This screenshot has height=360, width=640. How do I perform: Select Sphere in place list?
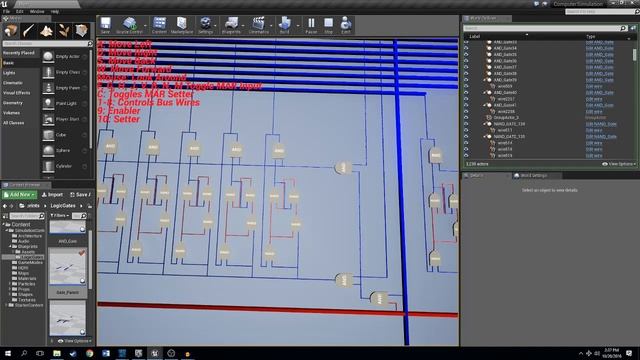point(65,150)
